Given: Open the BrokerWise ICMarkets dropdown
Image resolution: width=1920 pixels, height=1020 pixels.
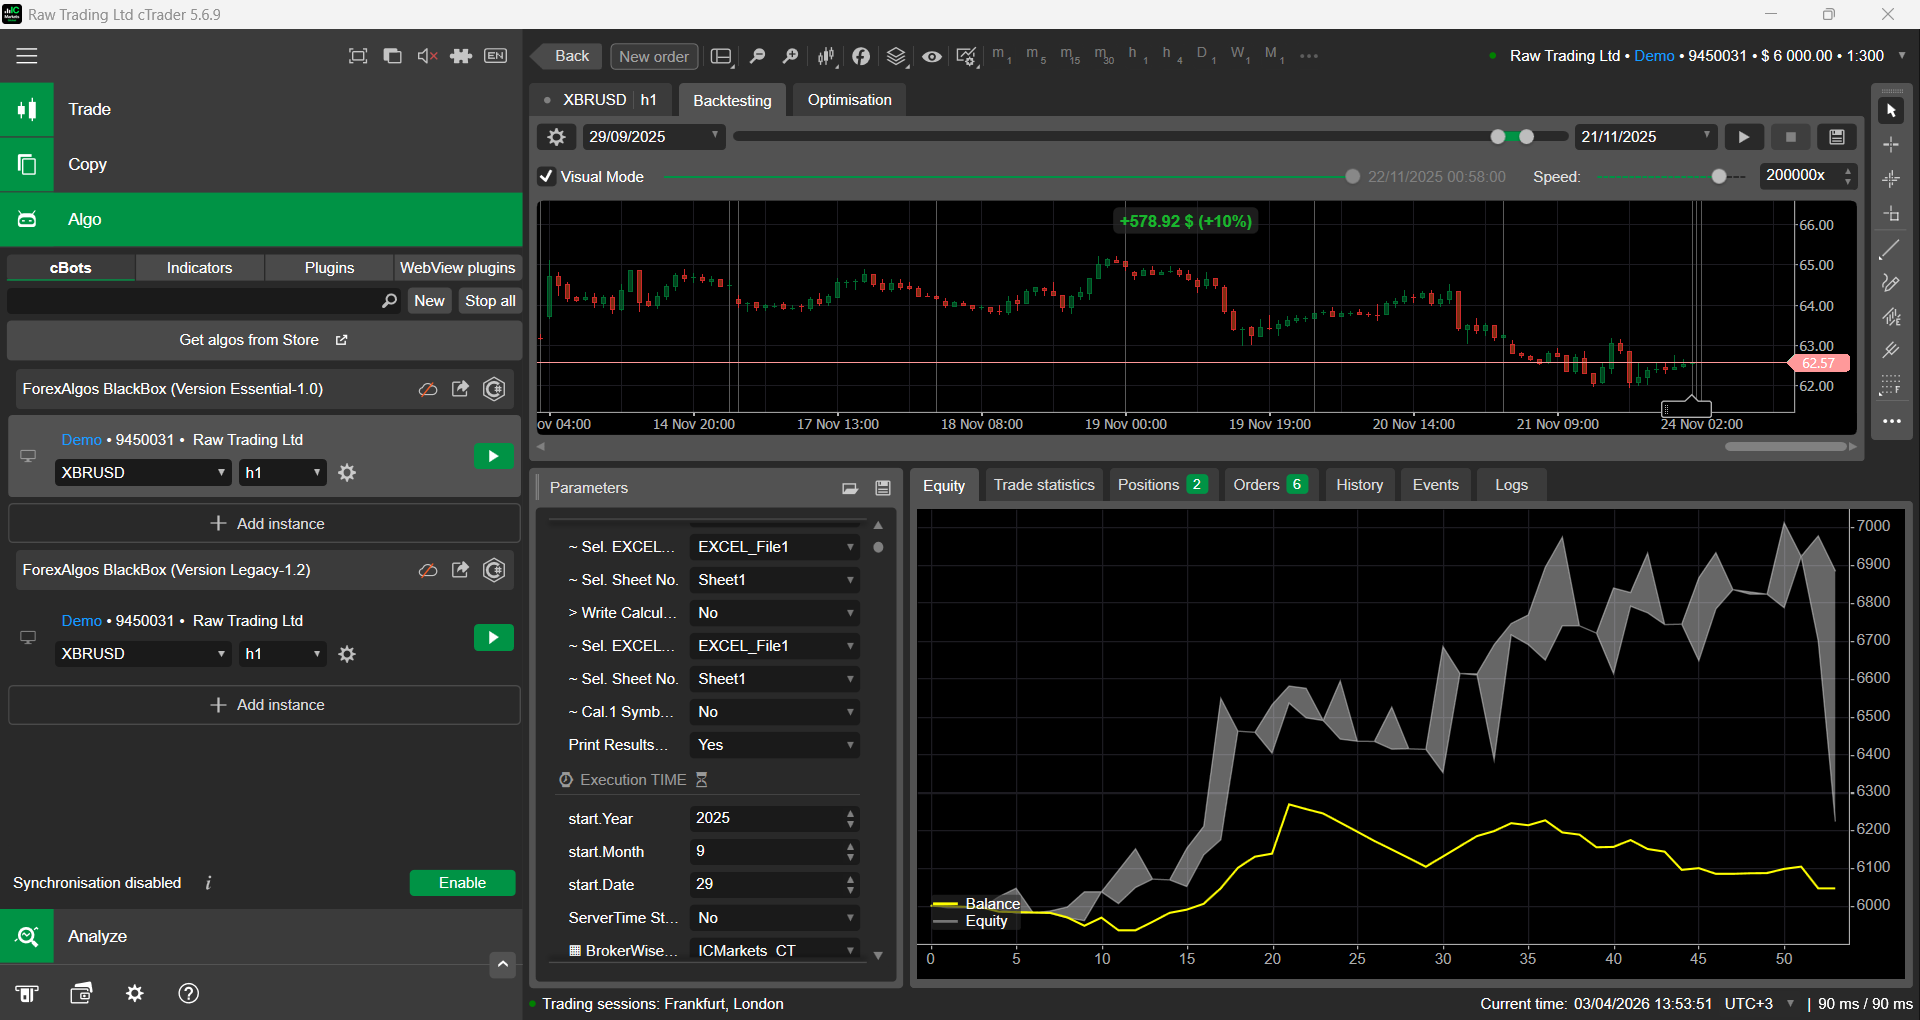Looking at the screenshot, I should (775, 950).
